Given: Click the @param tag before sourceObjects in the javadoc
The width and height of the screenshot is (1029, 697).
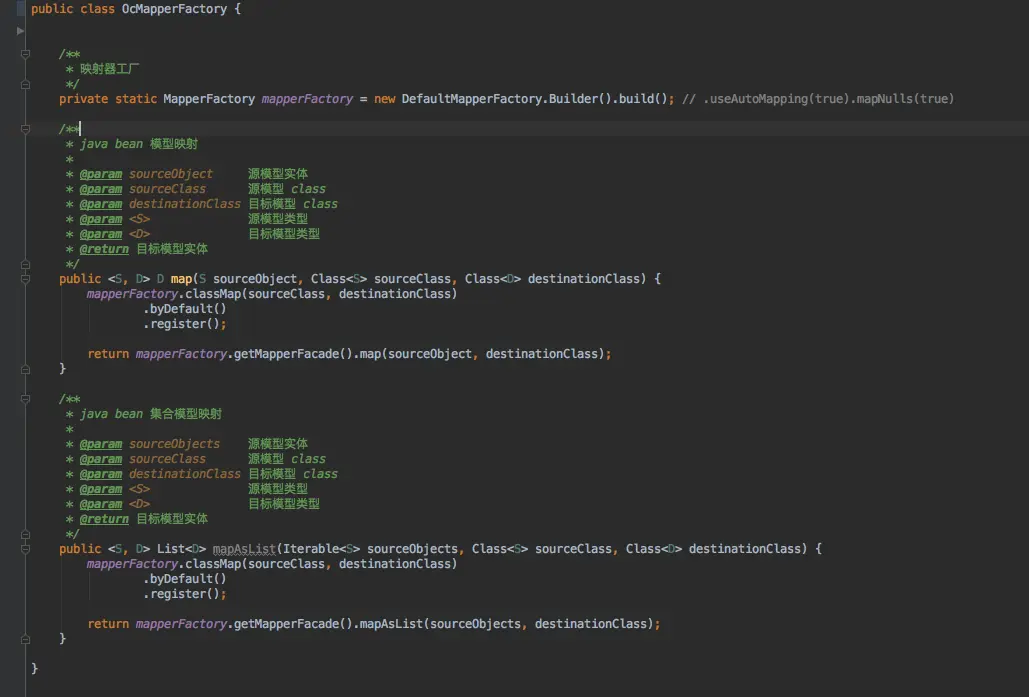Looking at the screenshot, I should (101, 444).
